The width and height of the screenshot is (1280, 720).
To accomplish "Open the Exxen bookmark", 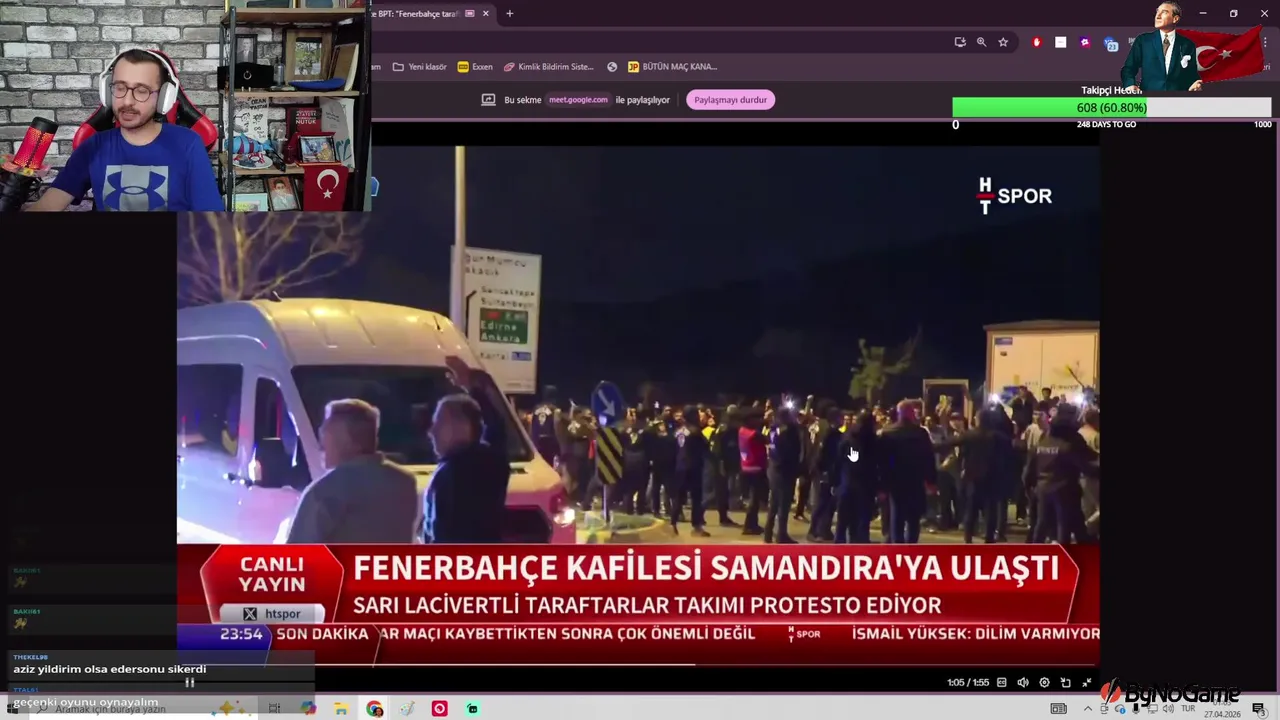I will coord(475,67).
